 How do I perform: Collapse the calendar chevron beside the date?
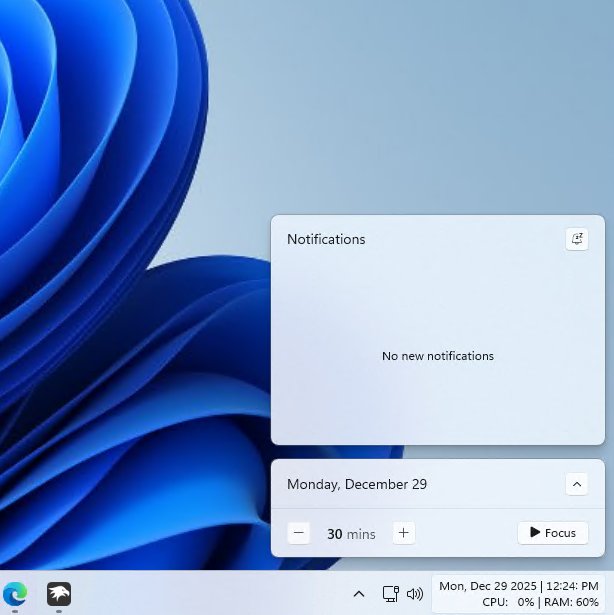pos(576,484)
